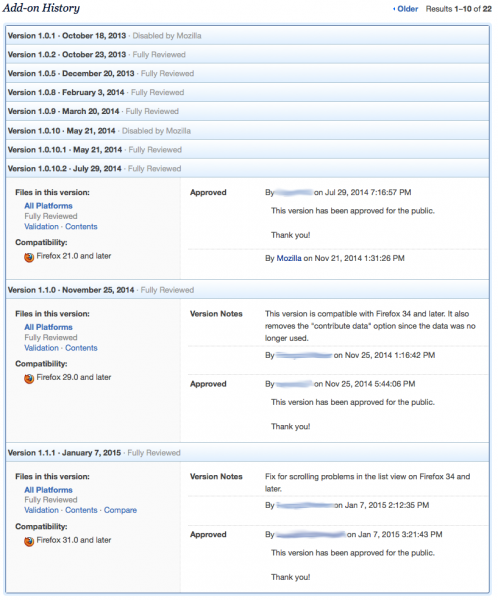The image size is (498, 600).
Task: Expand Version 1.0.10.1 May 21, 2014 row
Action: [x=247, y=150]
